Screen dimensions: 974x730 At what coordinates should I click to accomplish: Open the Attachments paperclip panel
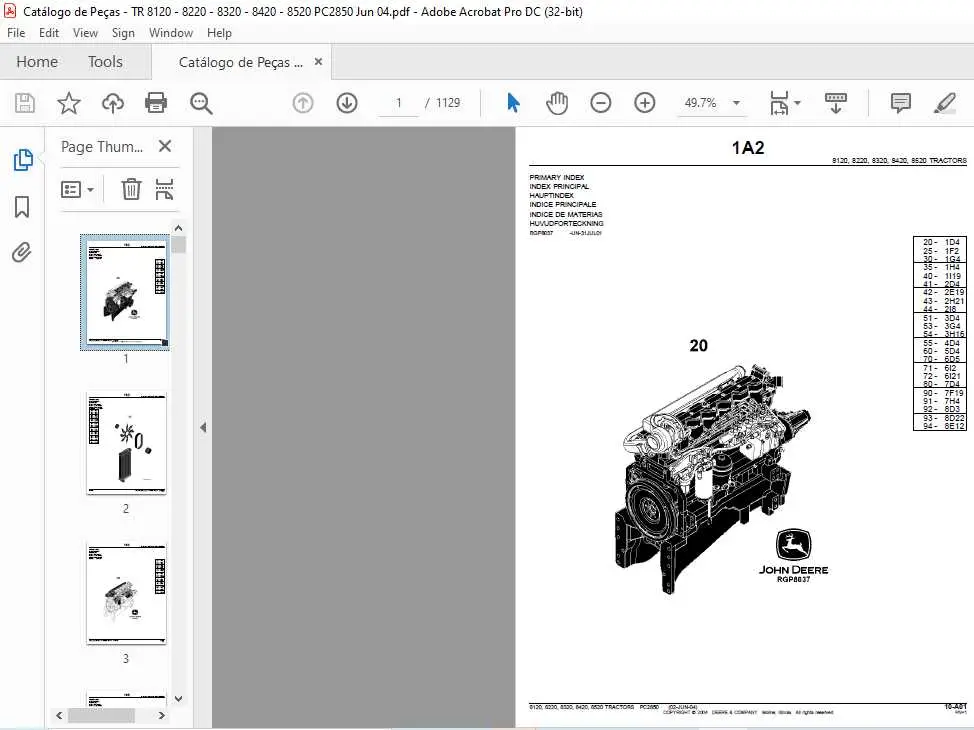[x=22, y=253]
